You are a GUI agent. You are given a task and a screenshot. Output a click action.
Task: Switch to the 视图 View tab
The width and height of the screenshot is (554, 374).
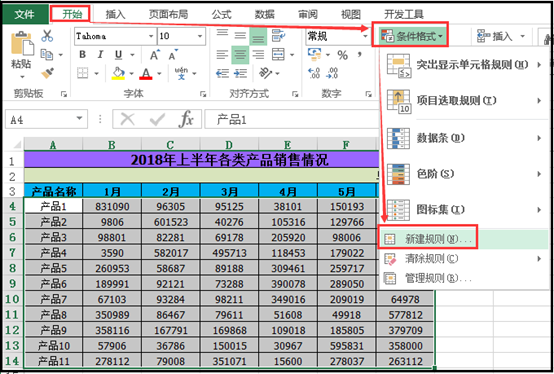(x=351, y=14)
